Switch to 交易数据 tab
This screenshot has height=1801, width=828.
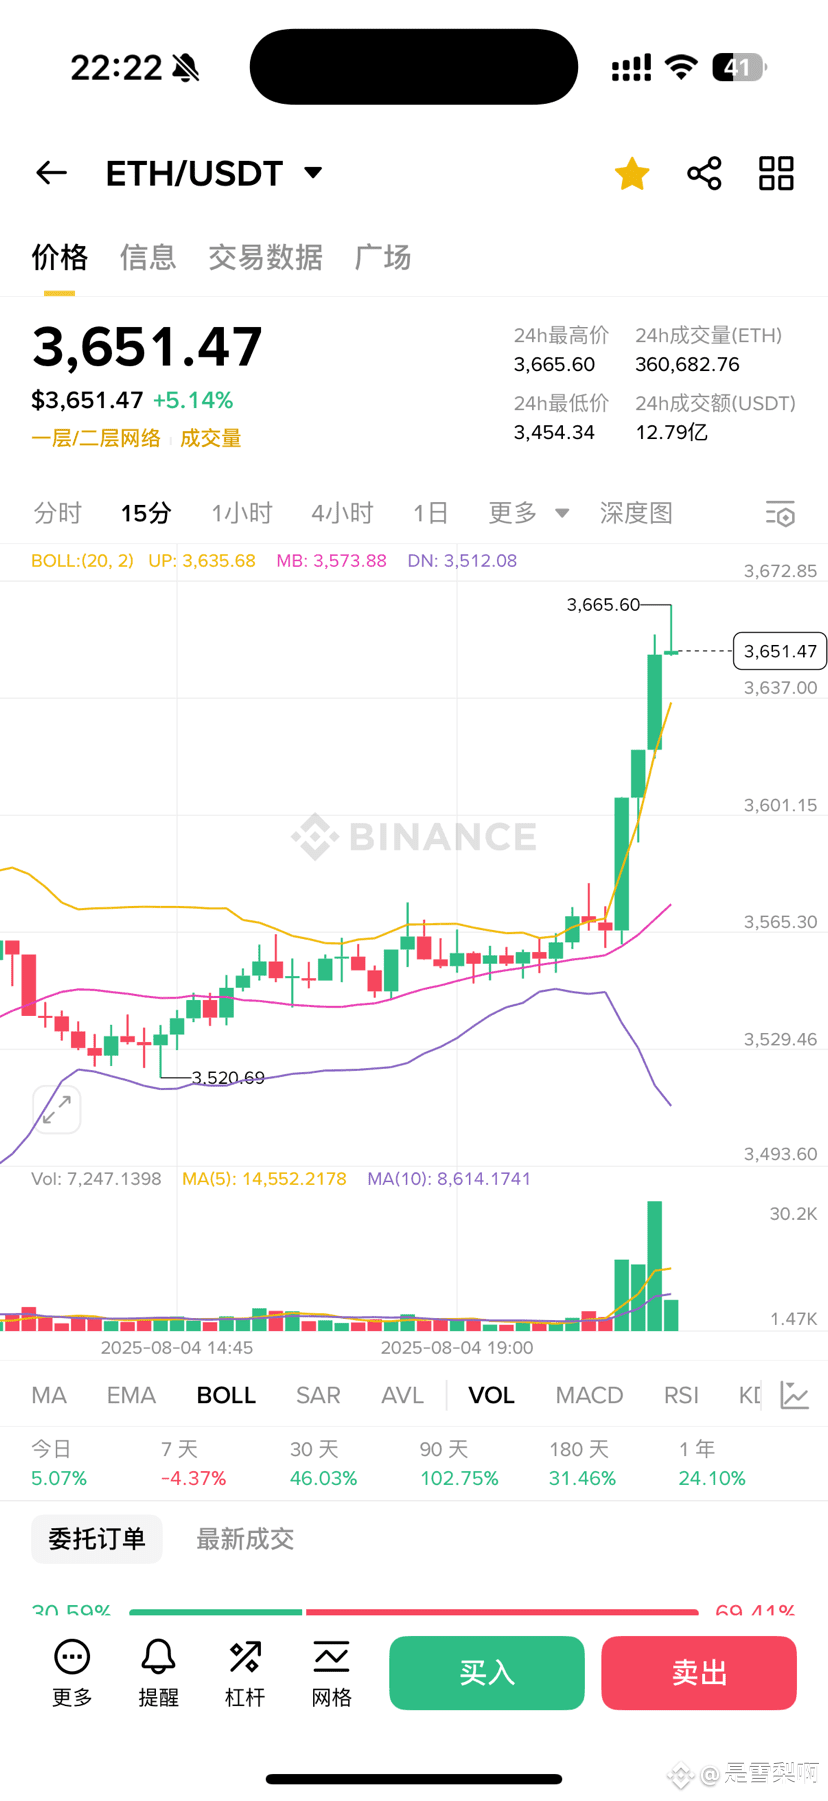(265, 258)
